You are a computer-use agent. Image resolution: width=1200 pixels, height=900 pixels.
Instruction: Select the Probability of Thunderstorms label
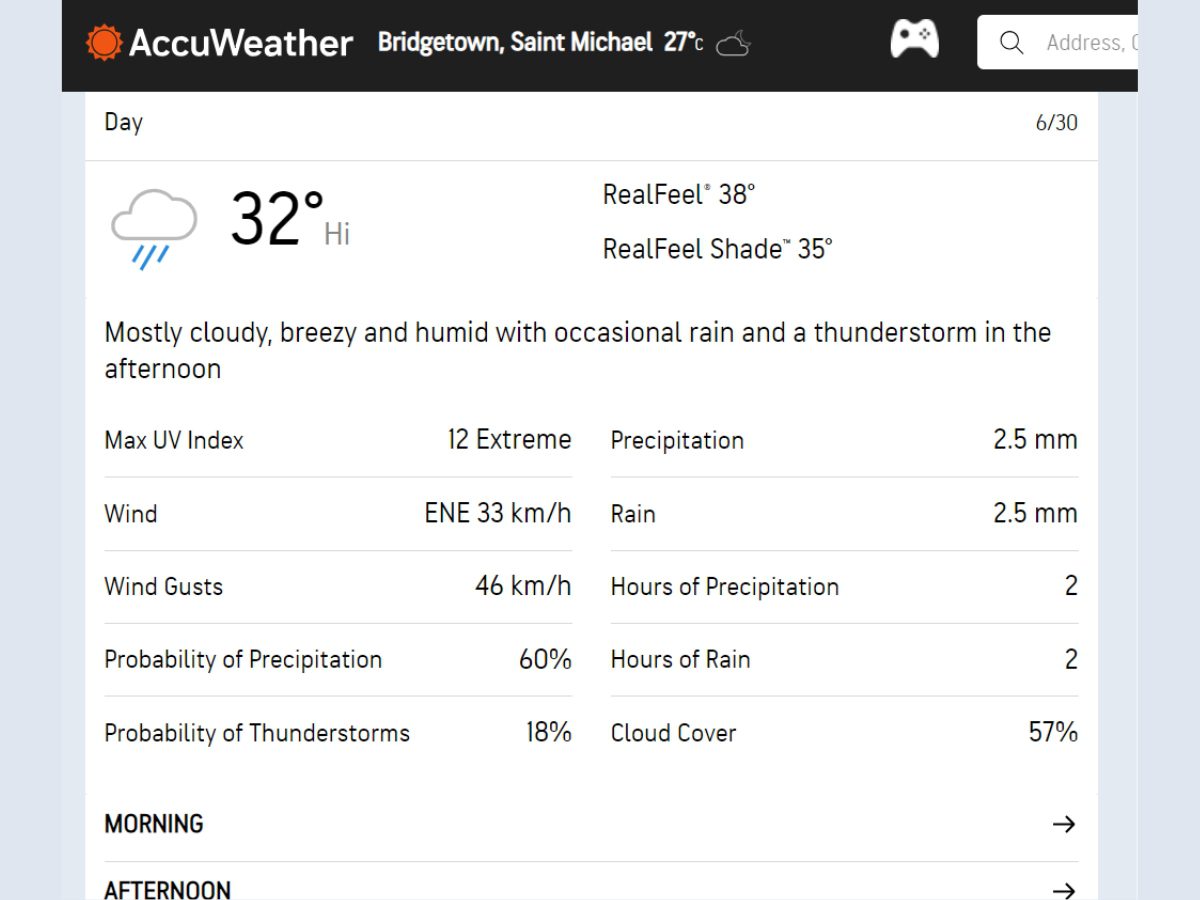[x=257, y=733]
